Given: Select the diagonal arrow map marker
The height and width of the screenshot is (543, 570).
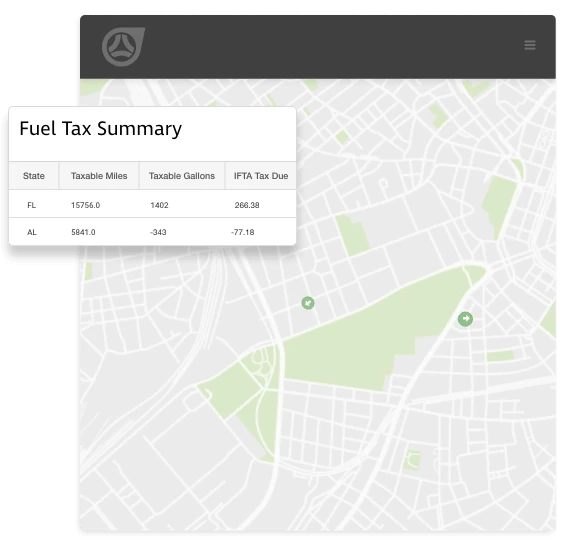Looking at the screenshot, I should point(308,303).
